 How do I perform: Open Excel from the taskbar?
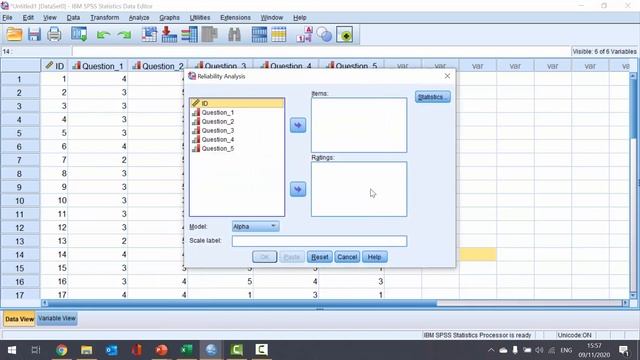[x=187, y=350]
